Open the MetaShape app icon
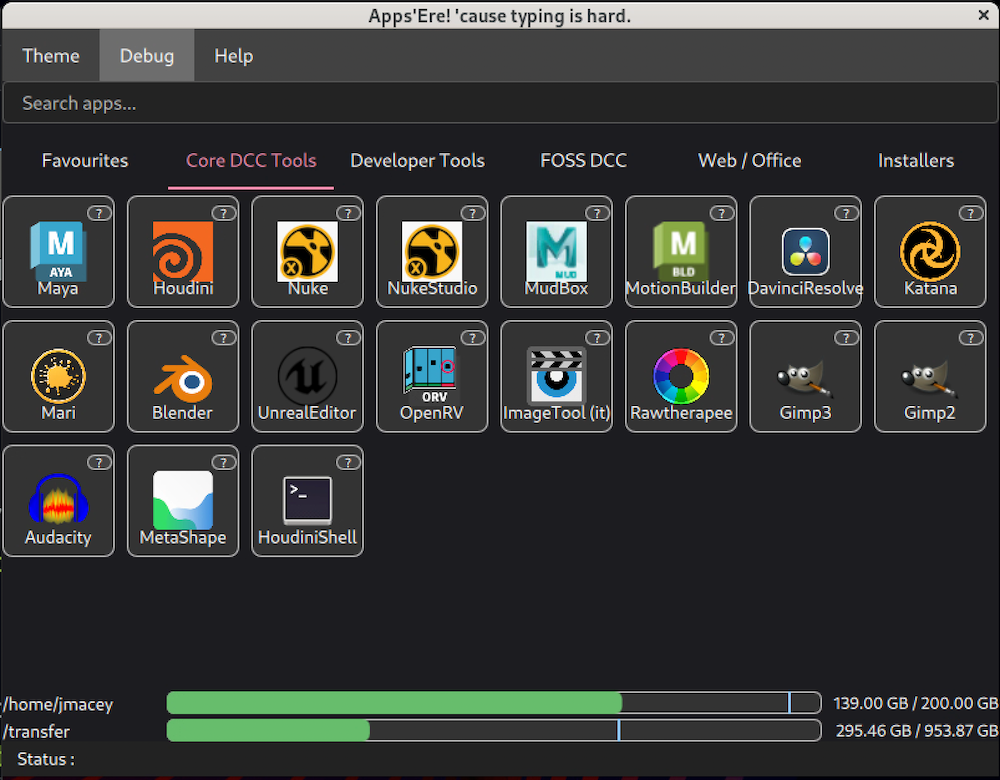The width and height of the screenshot is (1000, 780). (183, 499)
